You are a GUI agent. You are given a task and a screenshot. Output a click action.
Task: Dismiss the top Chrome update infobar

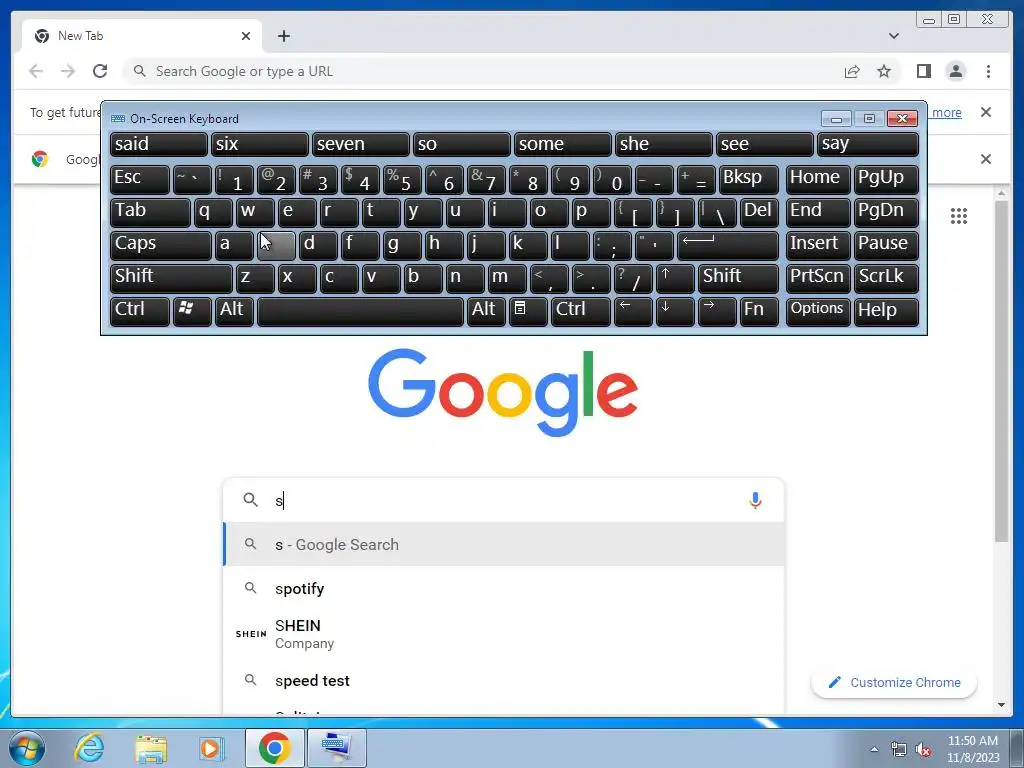pyautogui.click(x=985, y=112)
